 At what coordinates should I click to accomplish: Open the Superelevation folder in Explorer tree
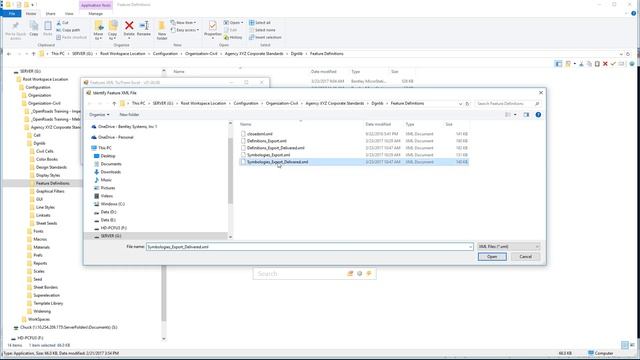pyautogui.click(x=46, y=296)
